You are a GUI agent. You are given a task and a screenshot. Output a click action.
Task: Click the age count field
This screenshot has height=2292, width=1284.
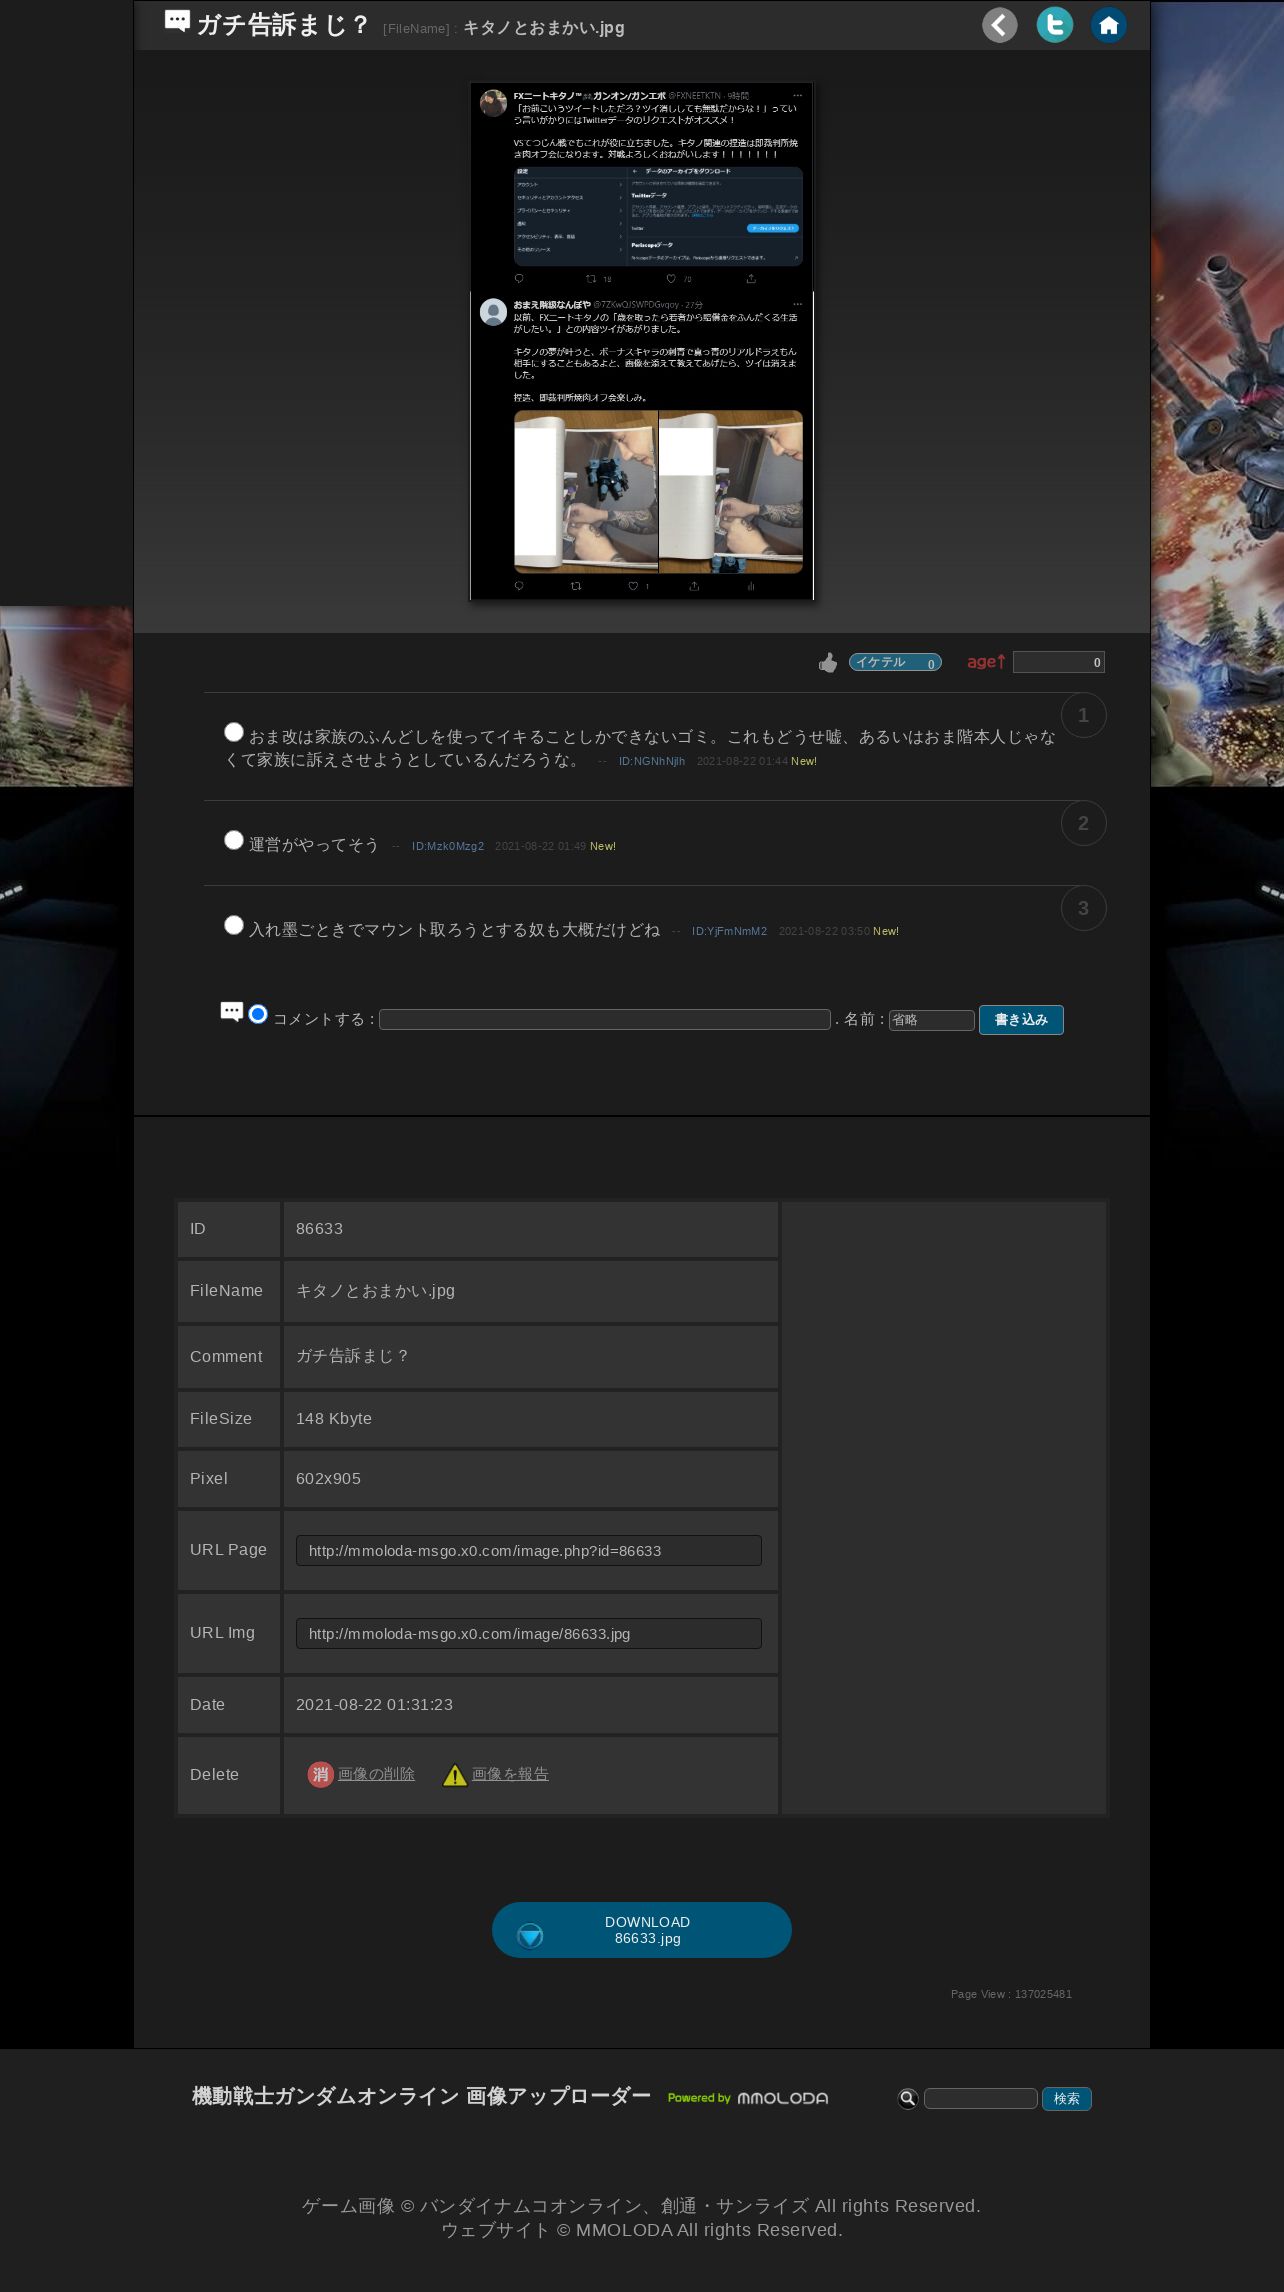tap(1059, 662)
